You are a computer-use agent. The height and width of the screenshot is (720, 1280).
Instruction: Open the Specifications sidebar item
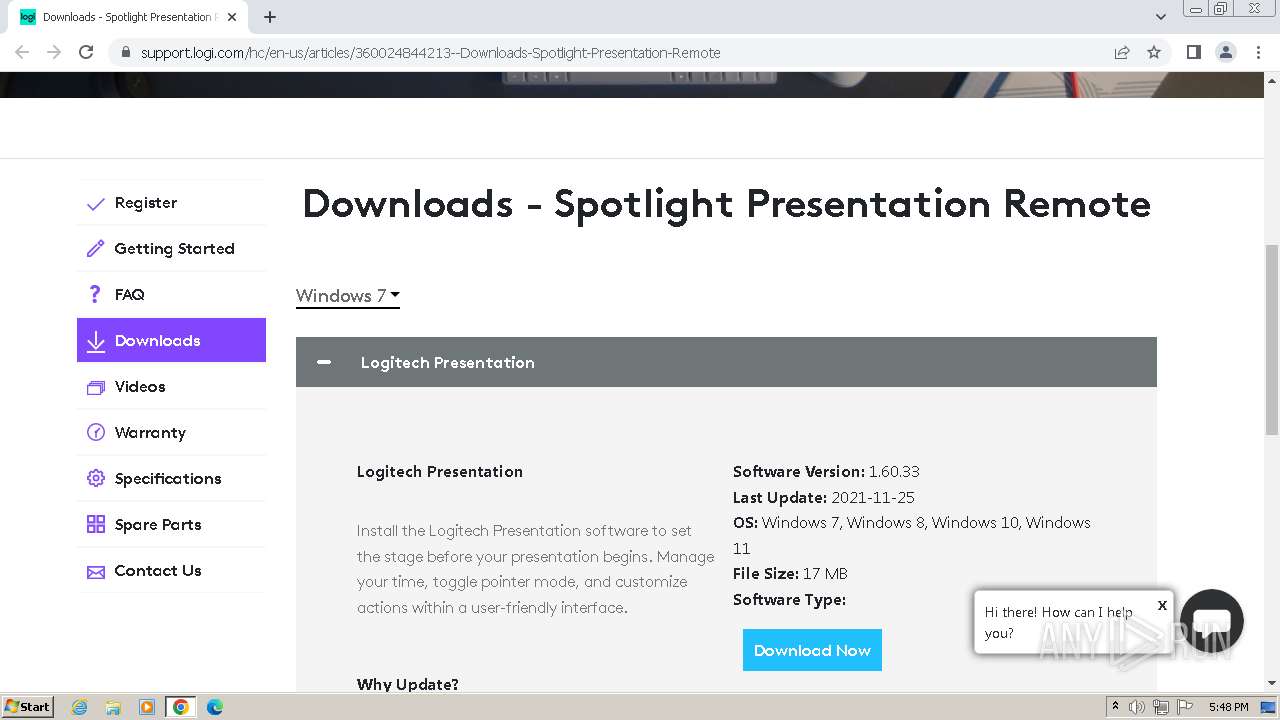click(x=171, y=479)
